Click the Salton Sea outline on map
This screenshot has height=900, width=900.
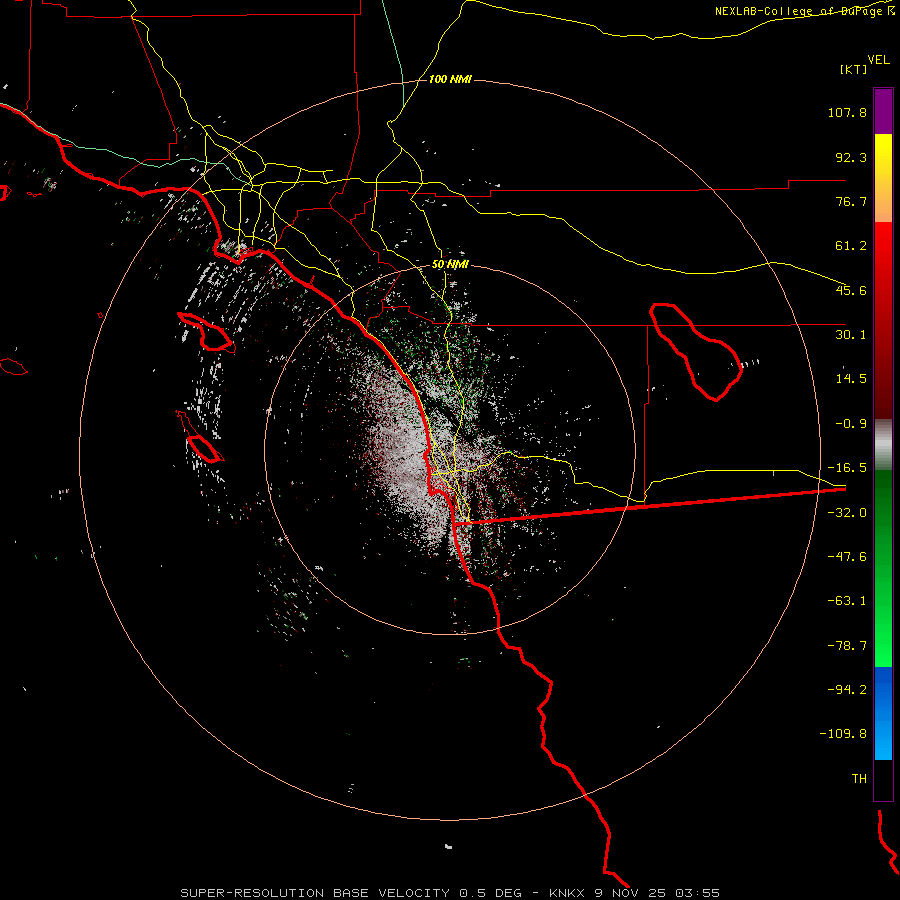[696, 351]
